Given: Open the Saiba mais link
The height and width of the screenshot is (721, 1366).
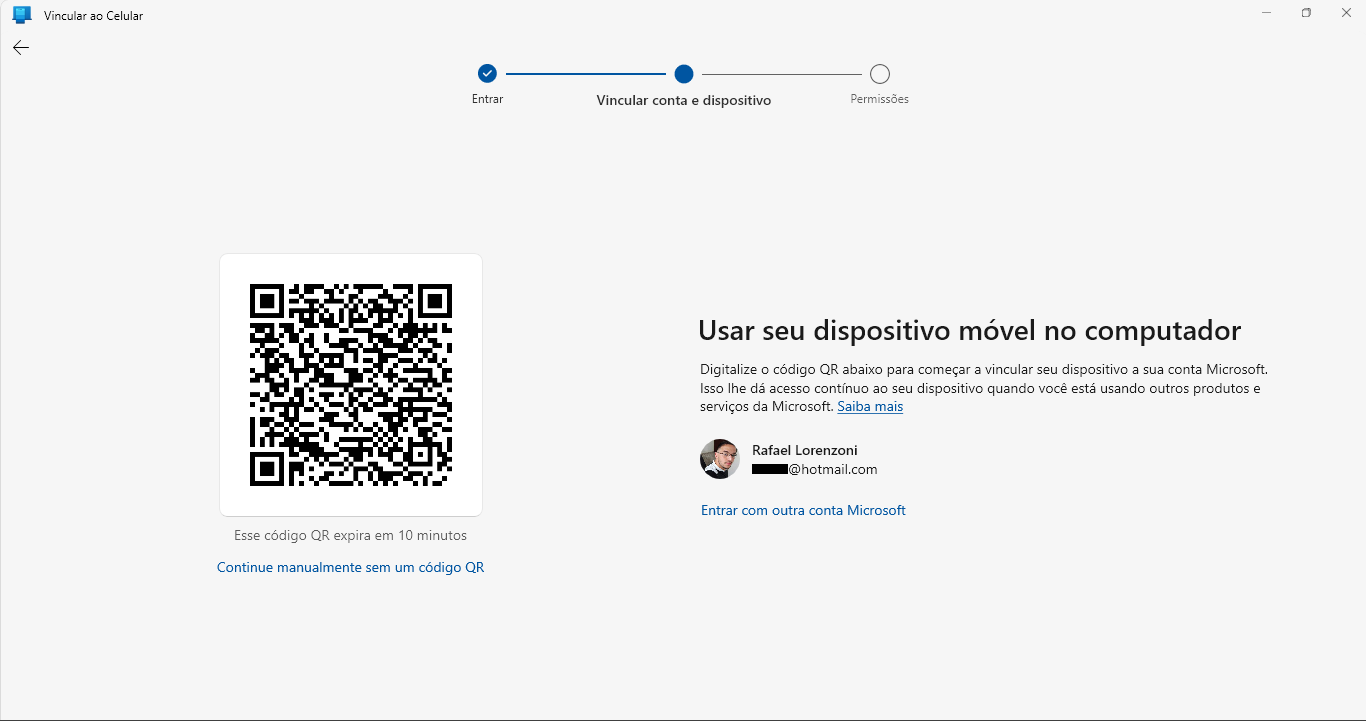Looking at the screenshot, I should point(870,407).
